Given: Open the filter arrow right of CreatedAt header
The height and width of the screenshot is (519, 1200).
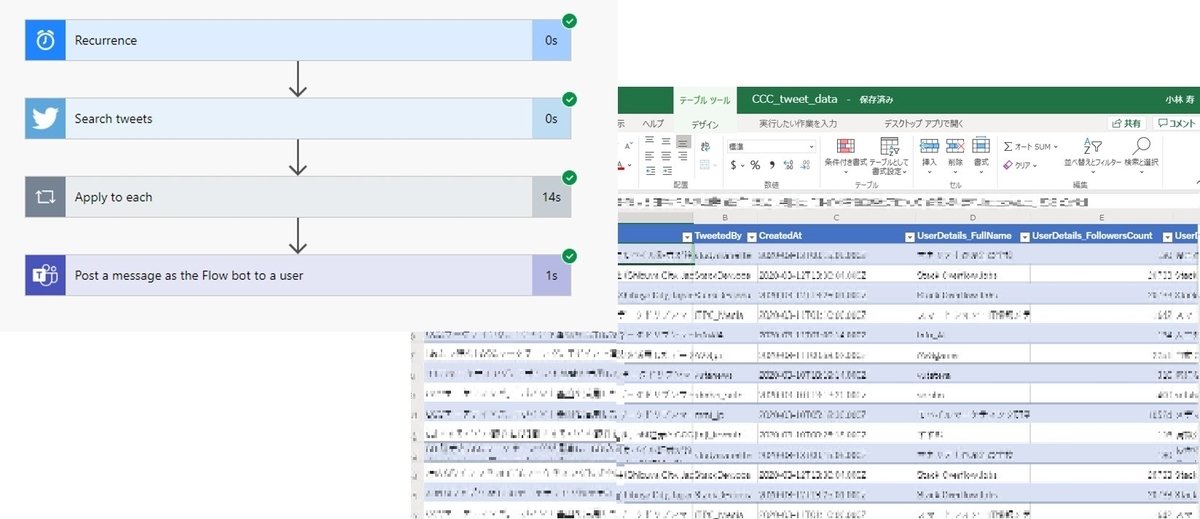Looking at the screenshot, I should click(x=909, y=236).
